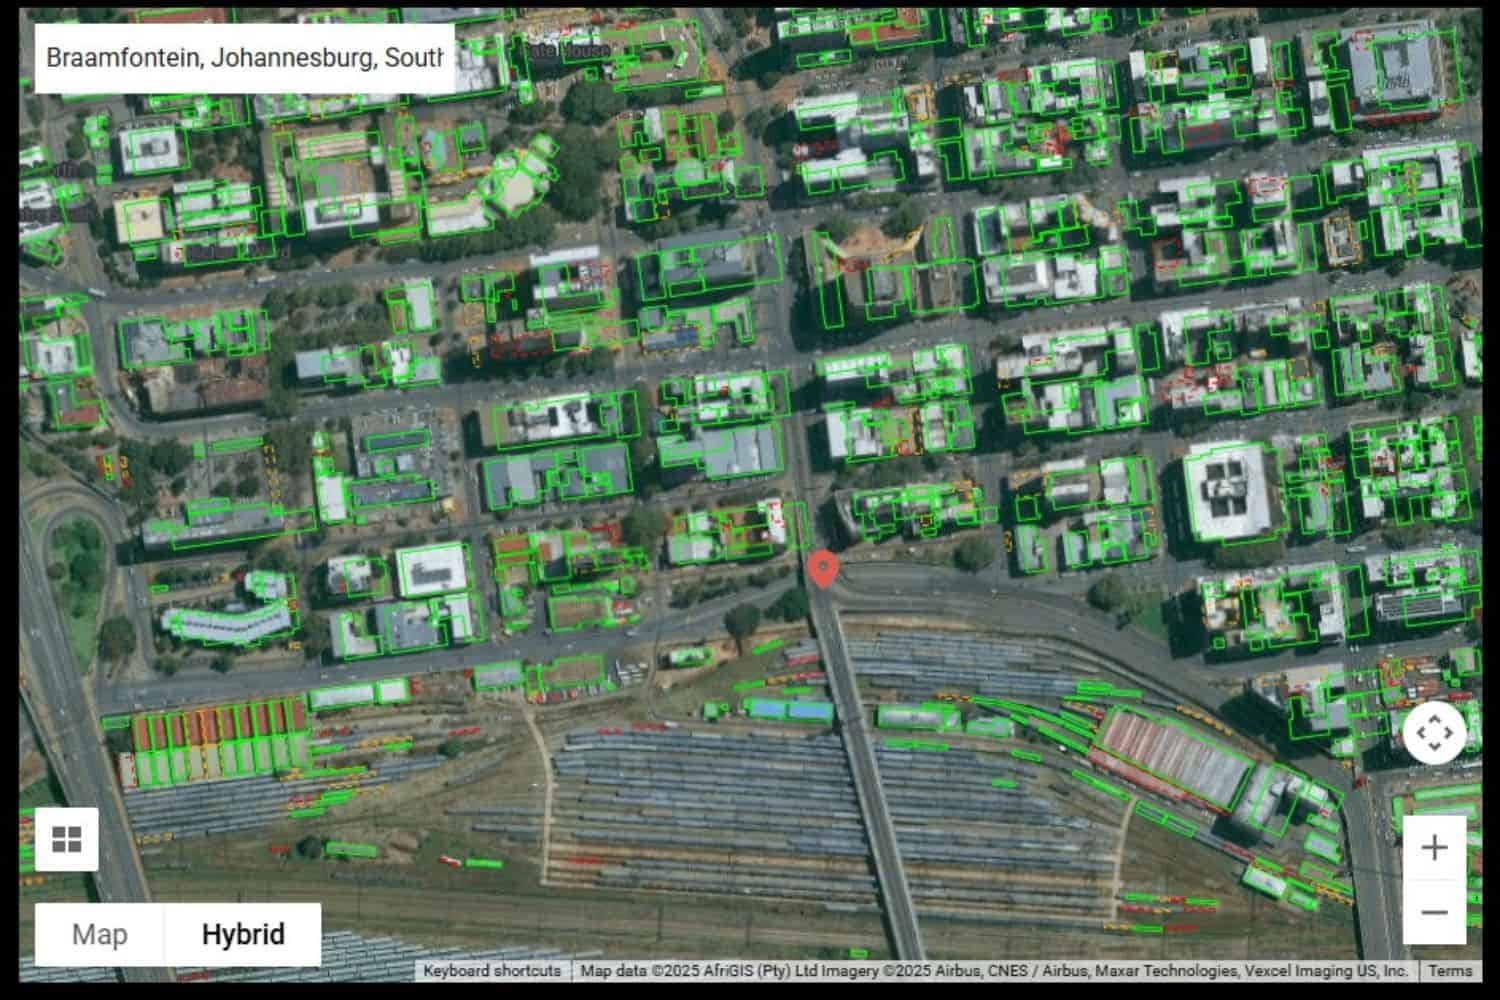Switch to the Map view
This screenshot has width=1500, height=1000.
(x=100, y=935)
